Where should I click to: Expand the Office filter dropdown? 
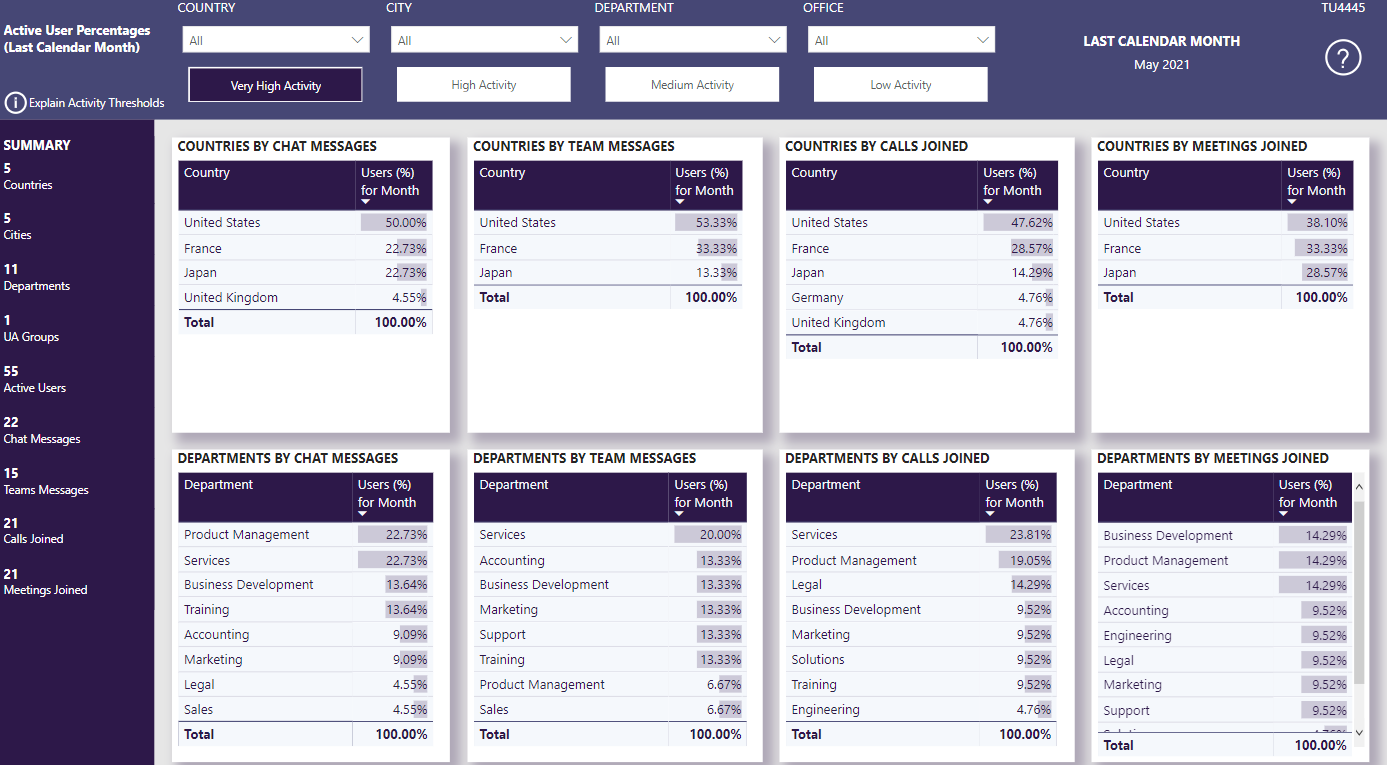[901, 40]
